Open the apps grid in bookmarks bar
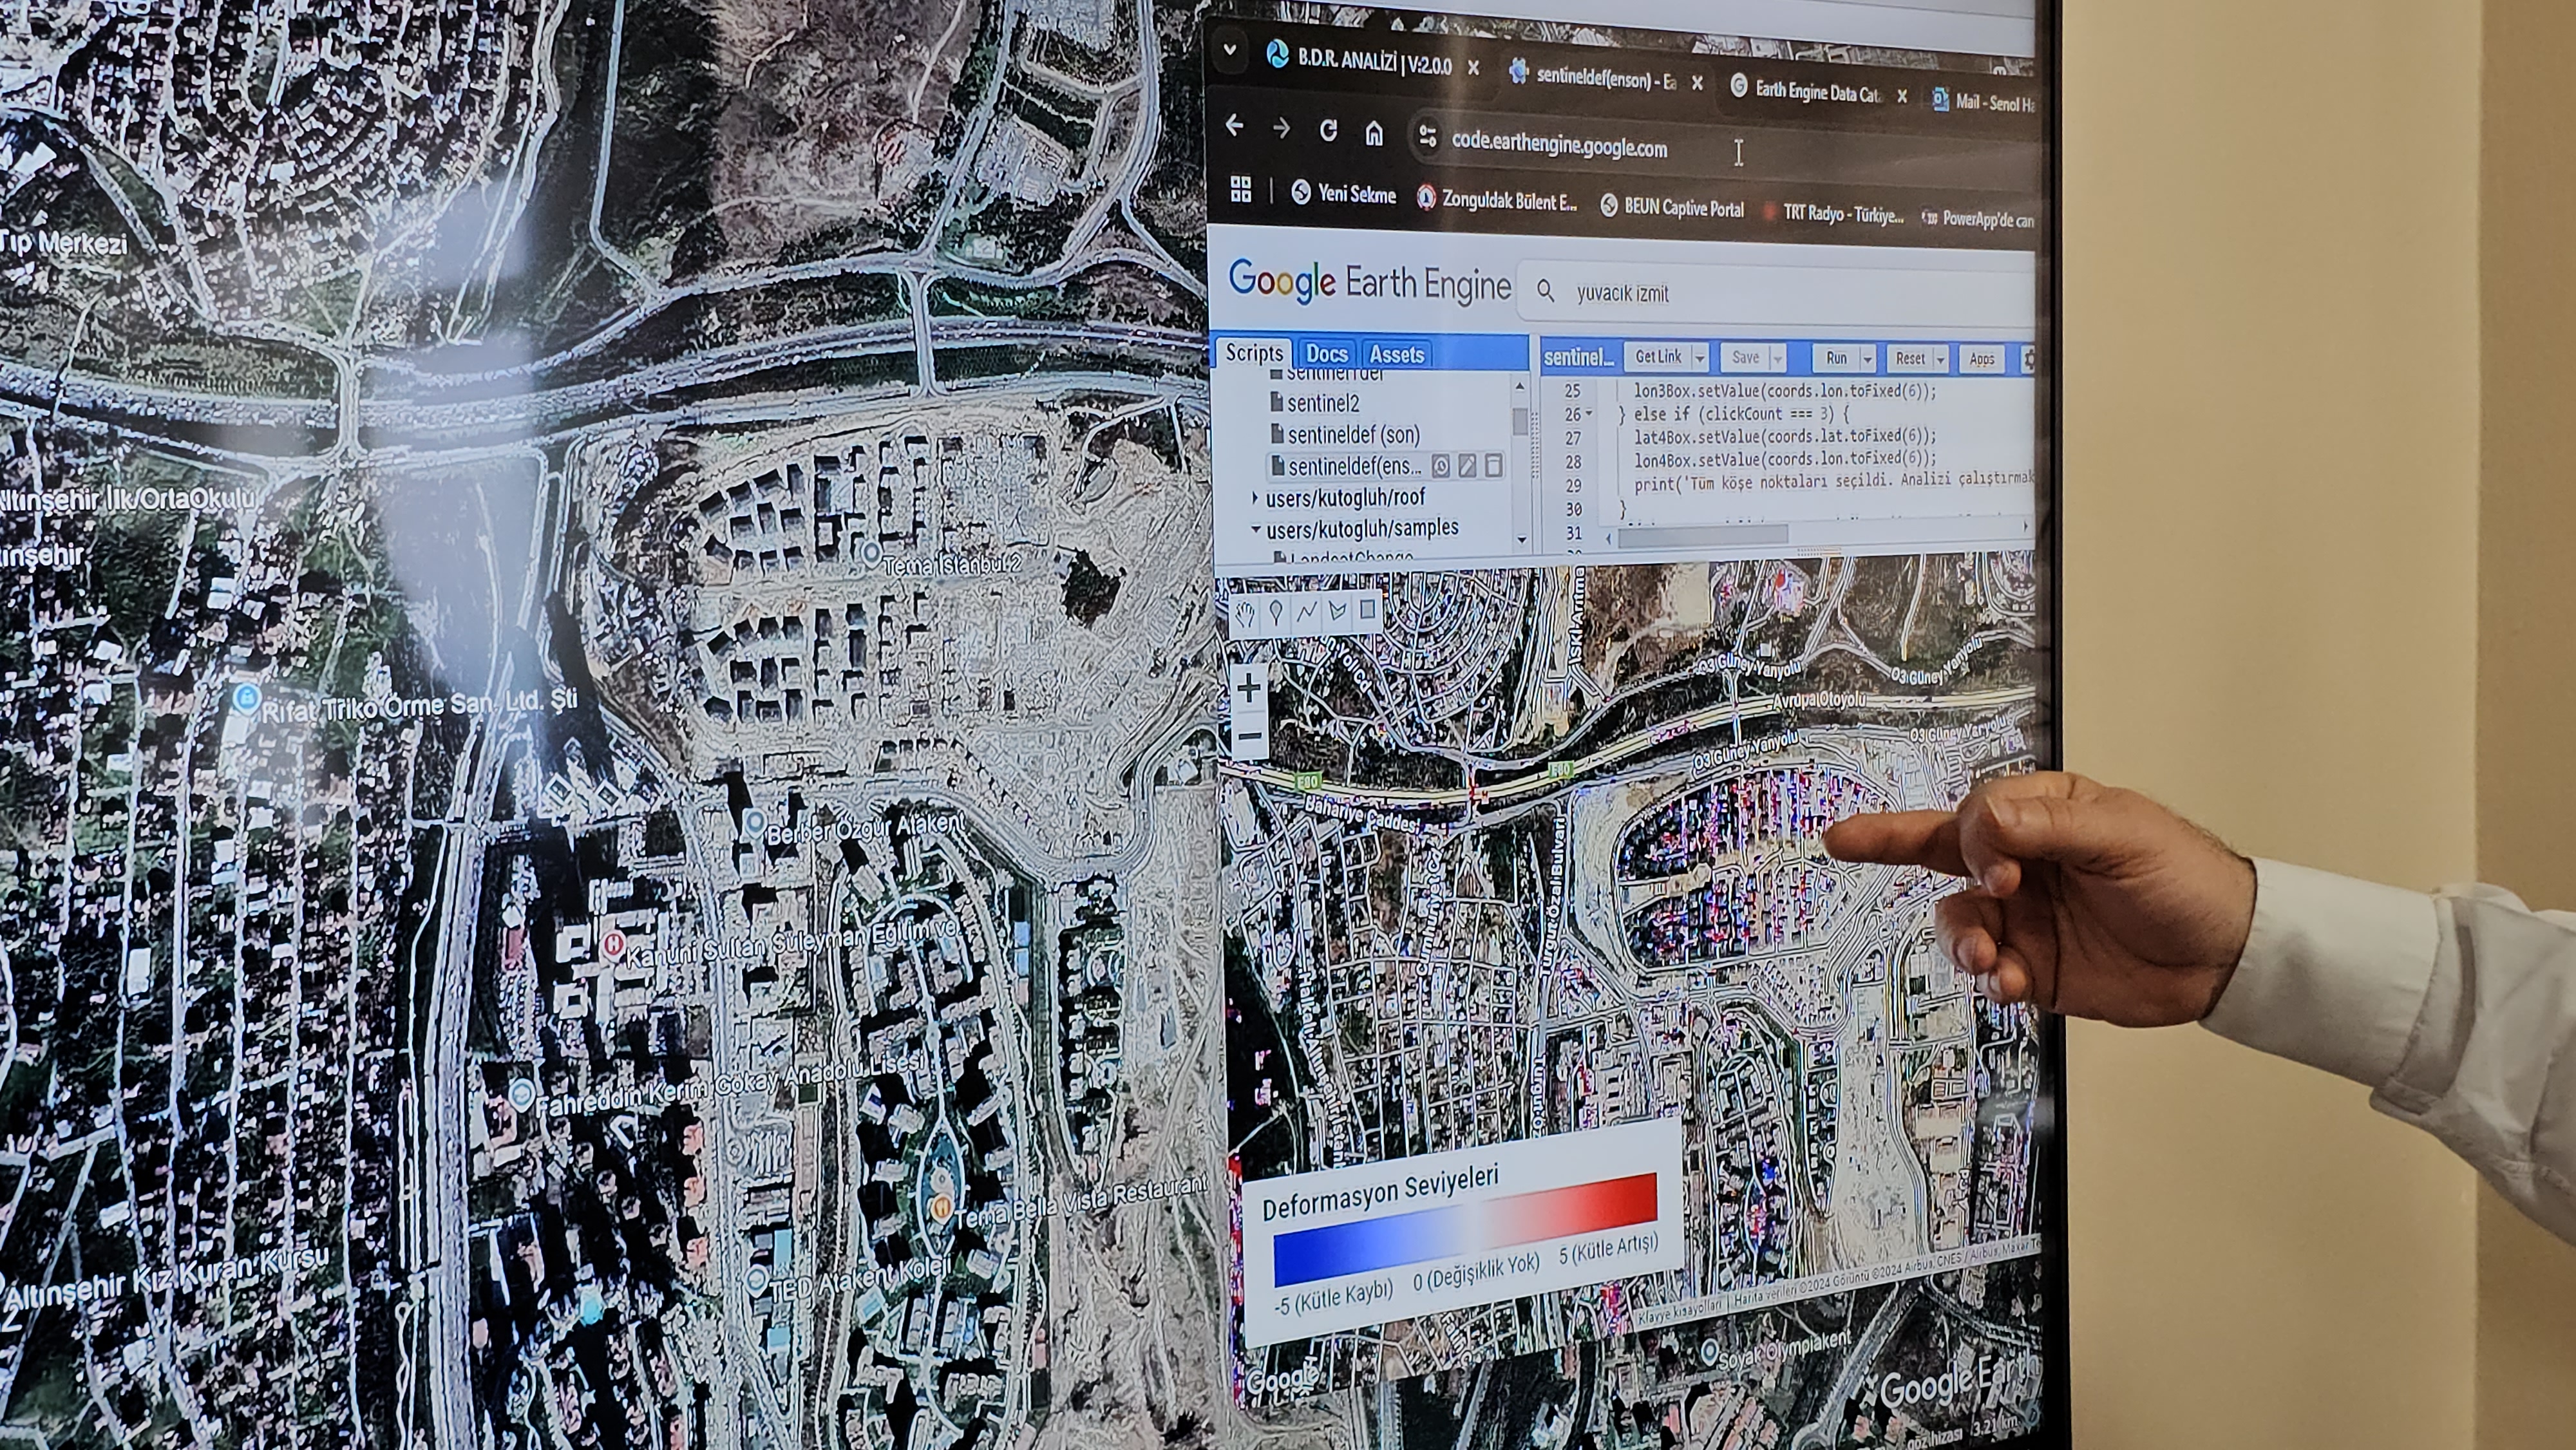 [x=1241, y=188]
